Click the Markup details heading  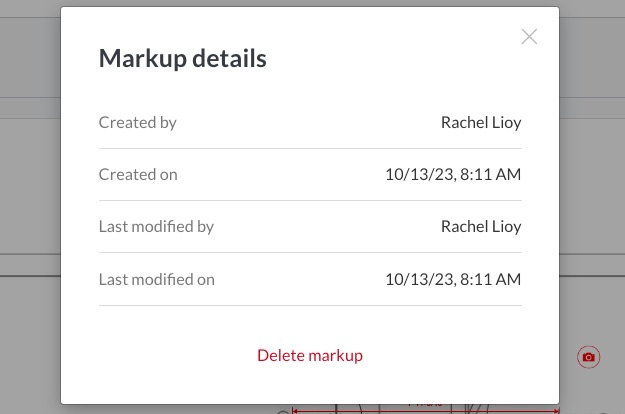[x=182, y=59]
